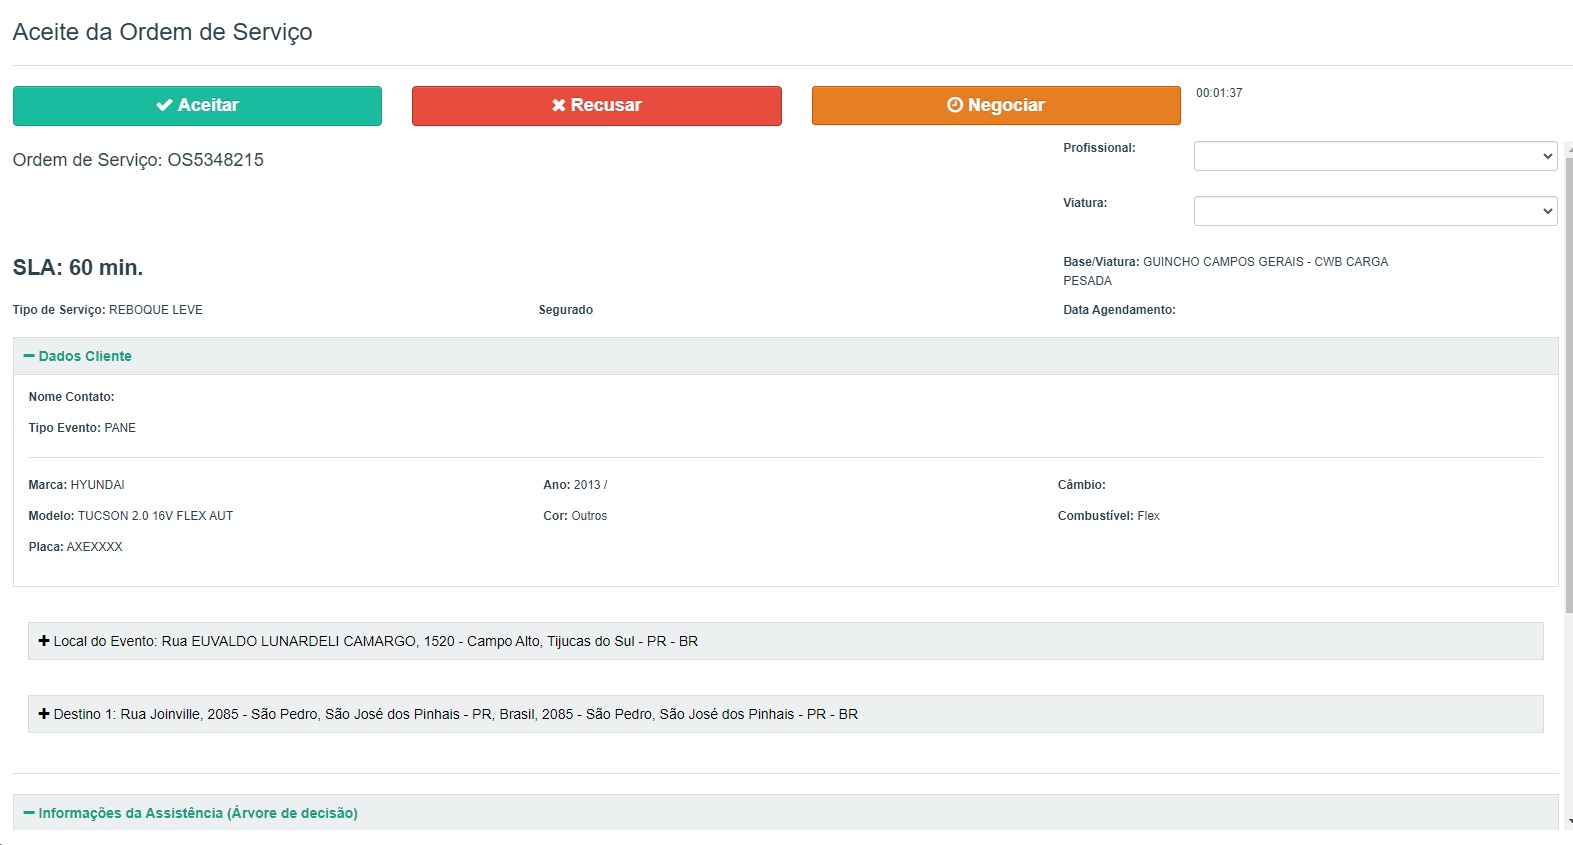Click the X icon on Recusar
The image size is (1573, 845).
click(x=559, y=105)
